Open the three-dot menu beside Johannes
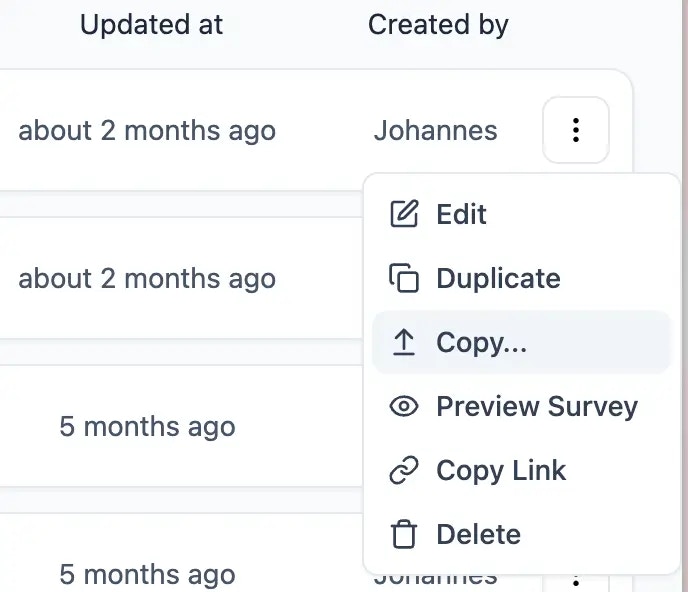This screenshot has height=592, width=688. point(576,130)
